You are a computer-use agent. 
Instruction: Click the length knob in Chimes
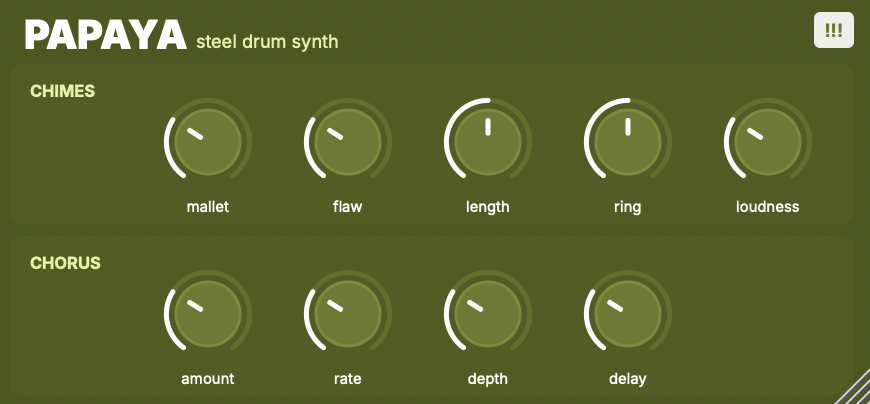click(x=488, y=142)
